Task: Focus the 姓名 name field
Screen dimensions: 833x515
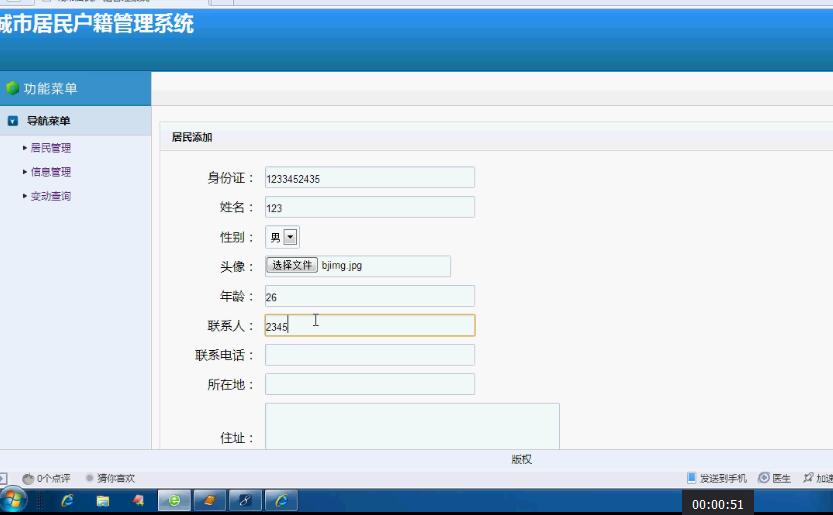Action: (370, 207)
